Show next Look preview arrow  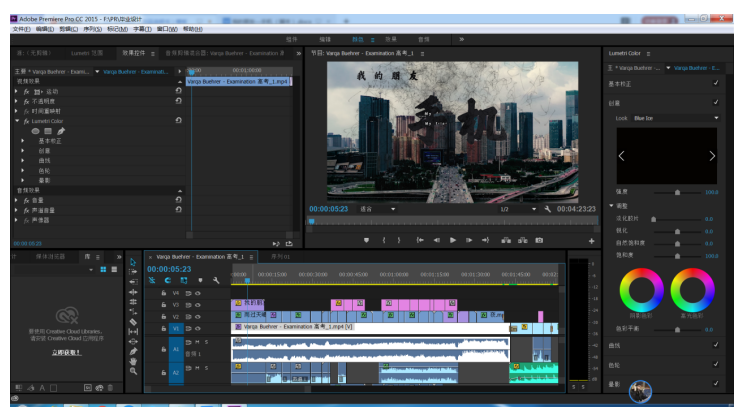point(712,156)
